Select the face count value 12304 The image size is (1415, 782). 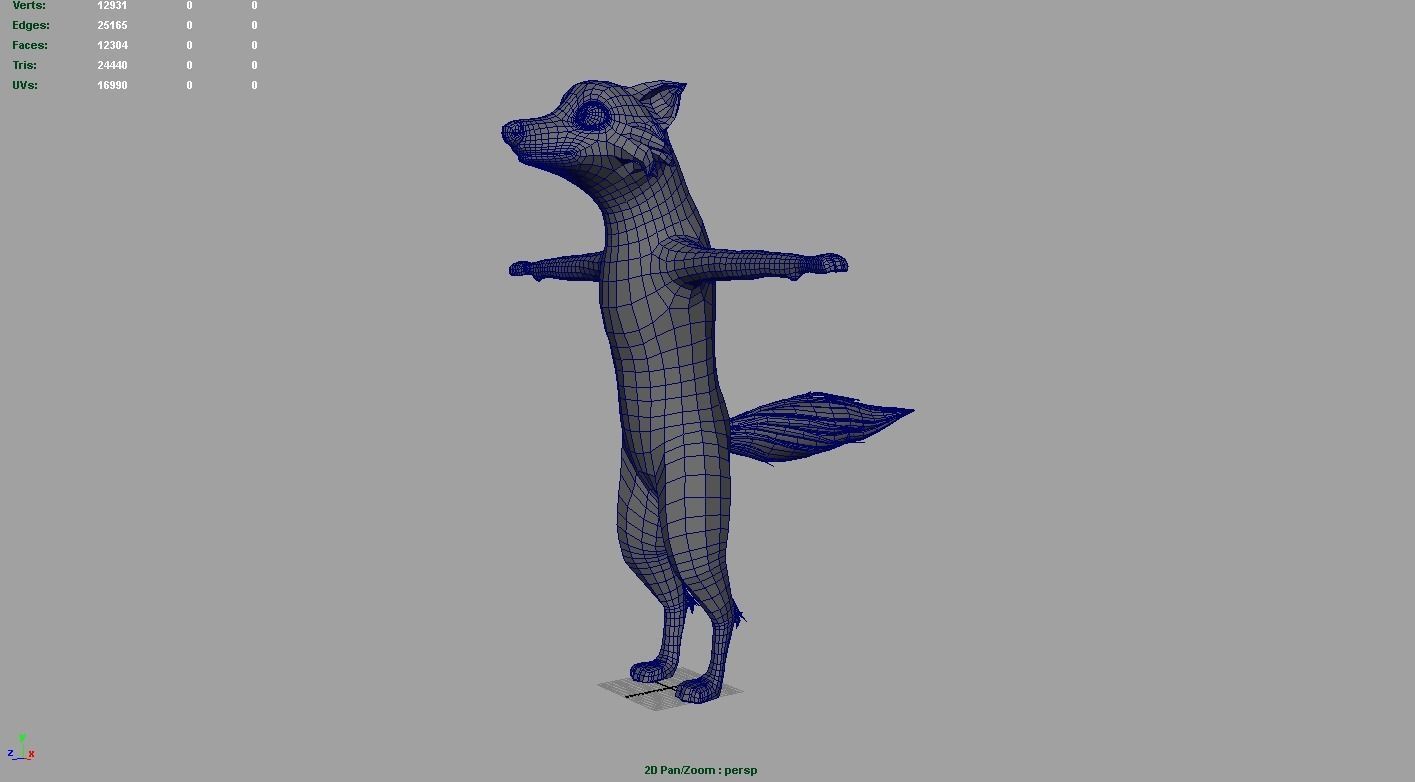point(112,45)
